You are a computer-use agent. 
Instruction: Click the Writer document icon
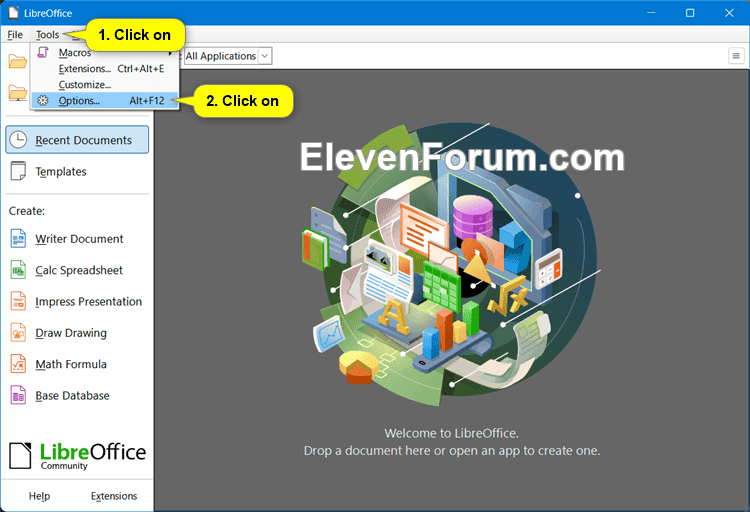[18, 238]
